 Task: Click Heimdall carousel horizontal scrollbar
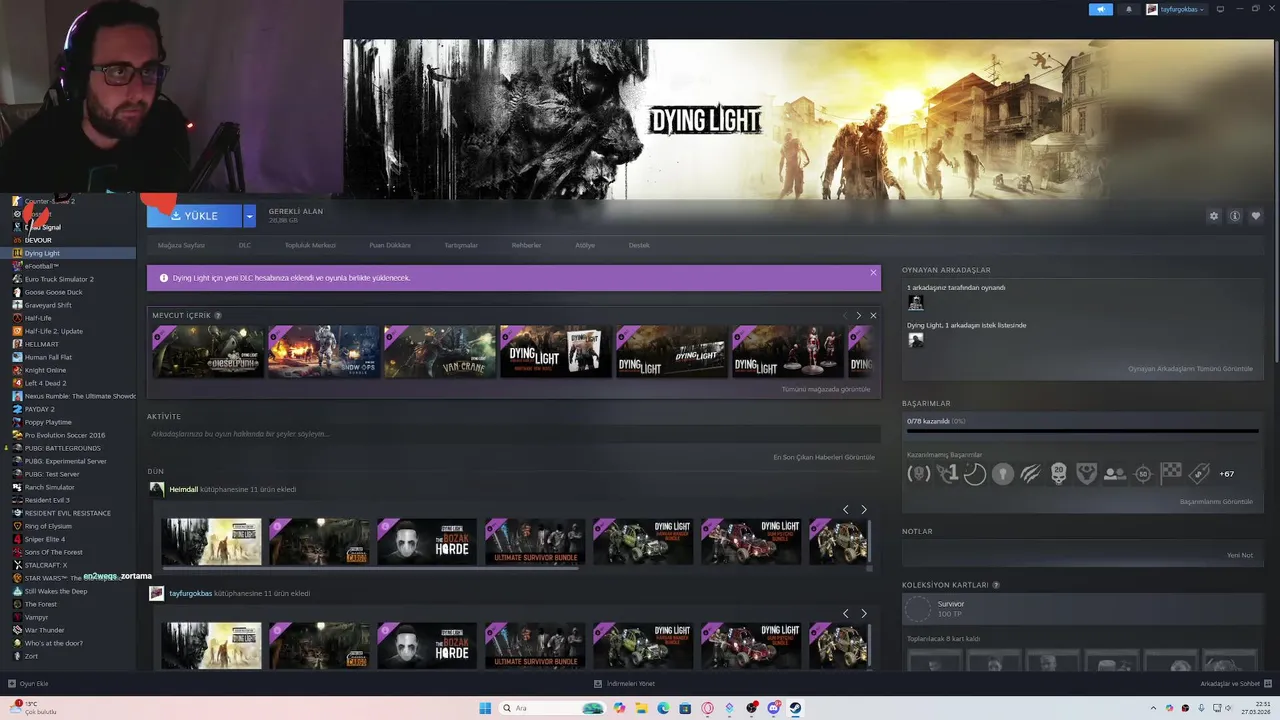370,568
